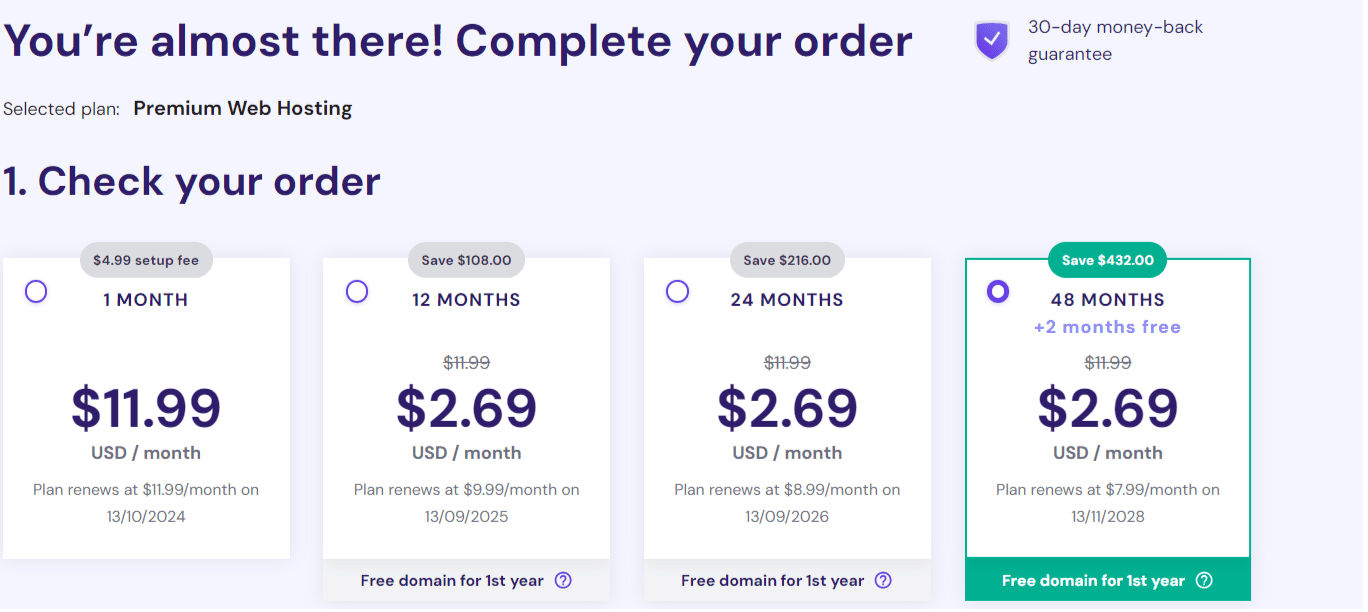Select the 12 MONTHS plan radio button
The height and width of the screenshot is (612, 1368).
click(x=357, y=291)
